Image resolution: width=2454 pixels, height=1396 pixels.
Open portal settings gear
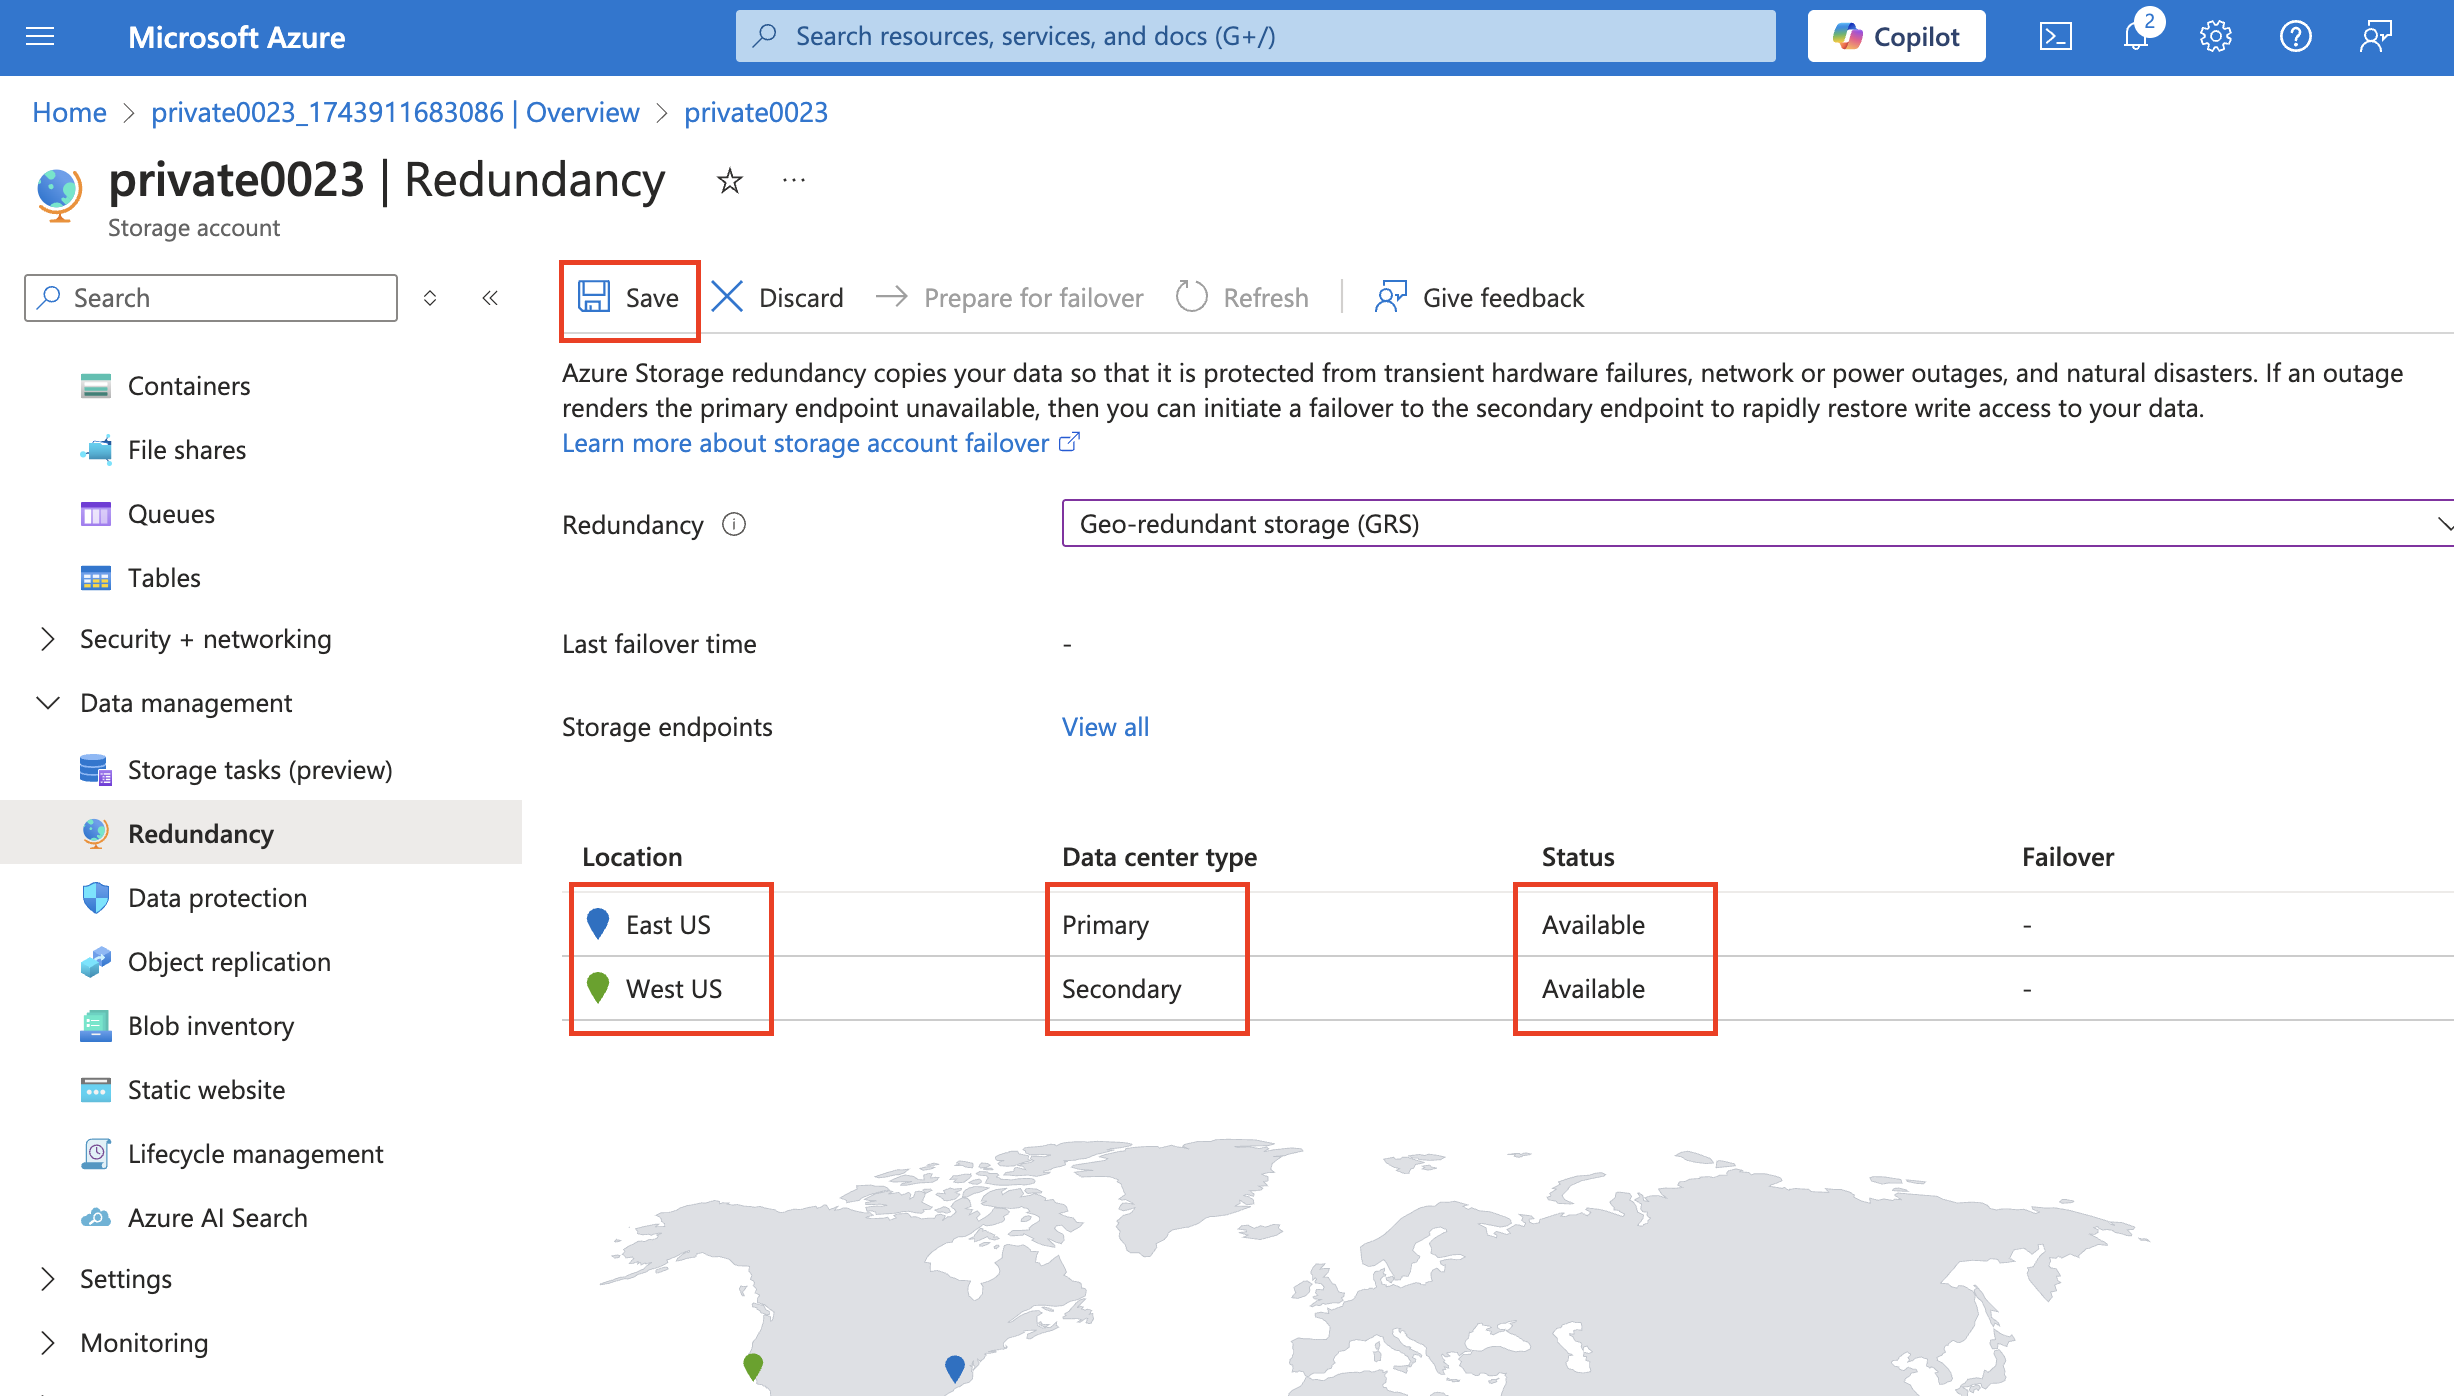pos(2216,37)
